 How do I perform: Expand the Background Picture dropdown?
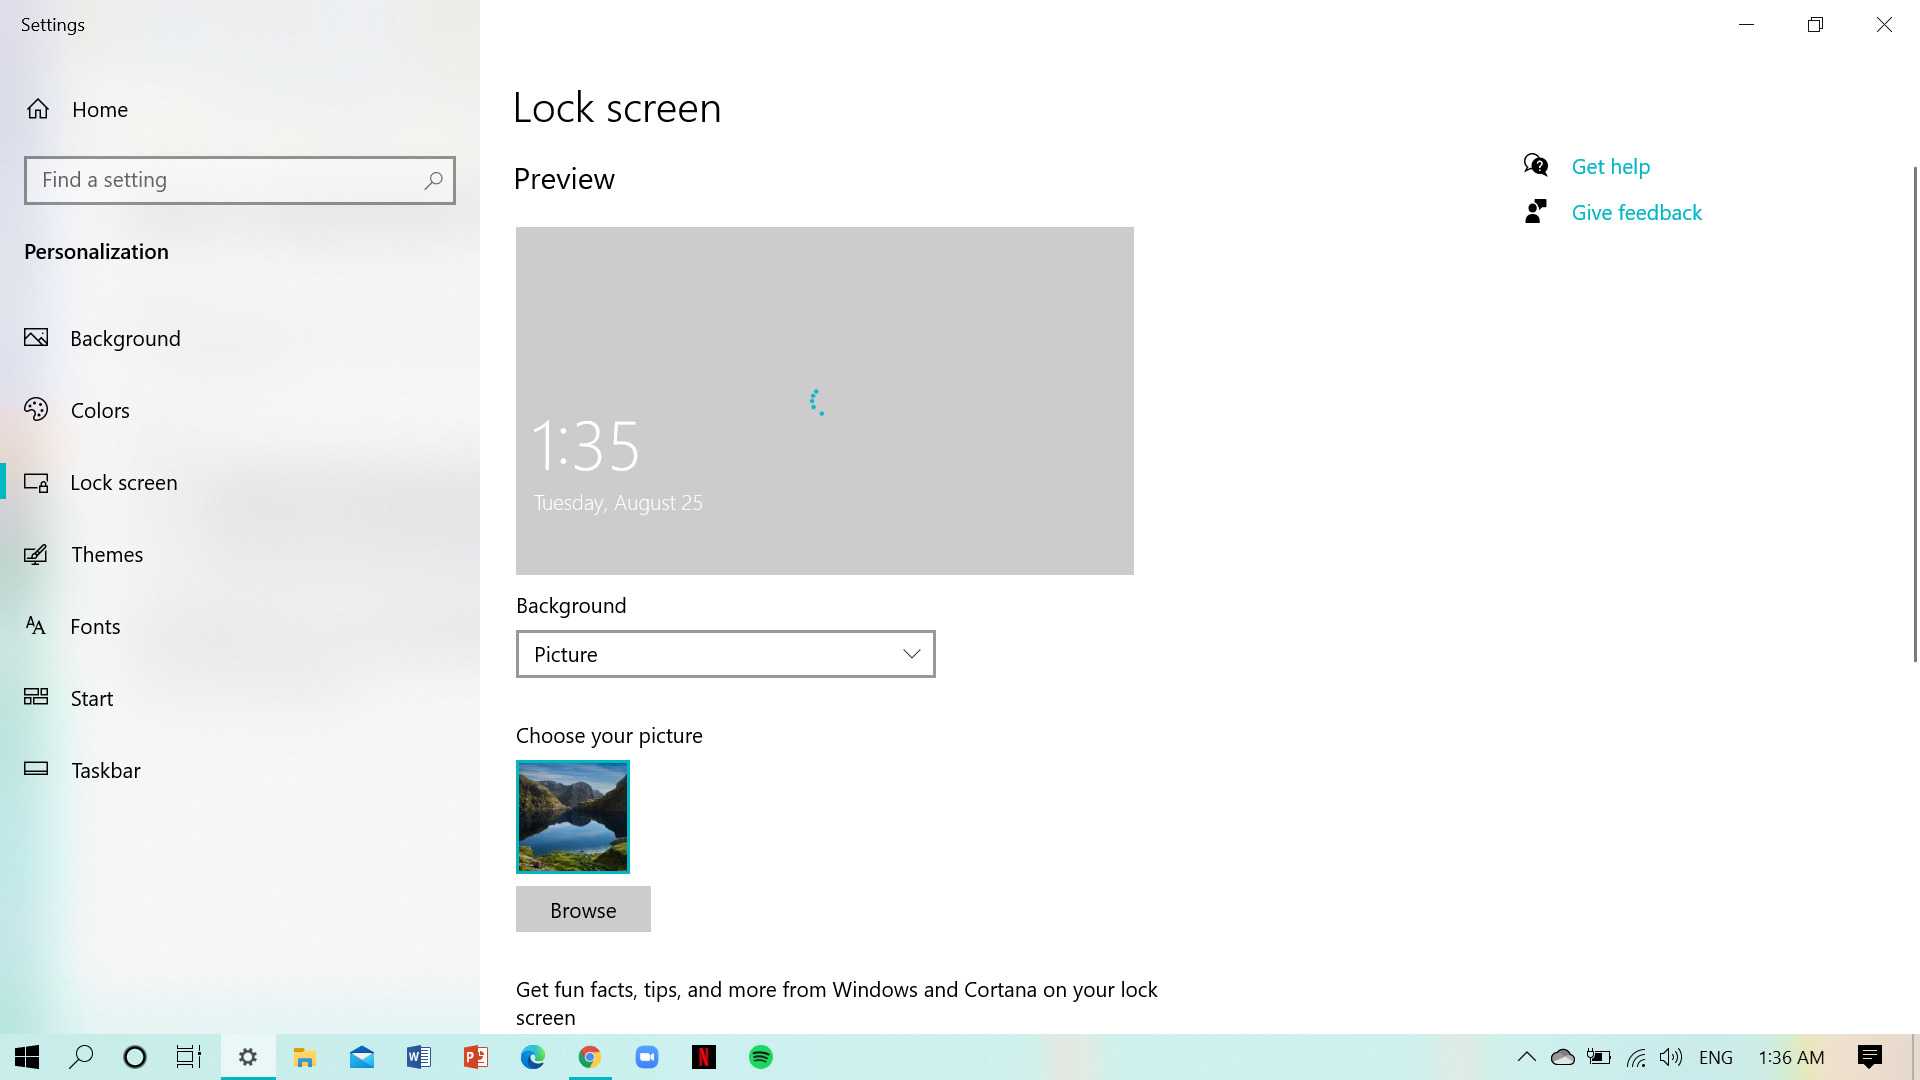[x=725, y=654]
